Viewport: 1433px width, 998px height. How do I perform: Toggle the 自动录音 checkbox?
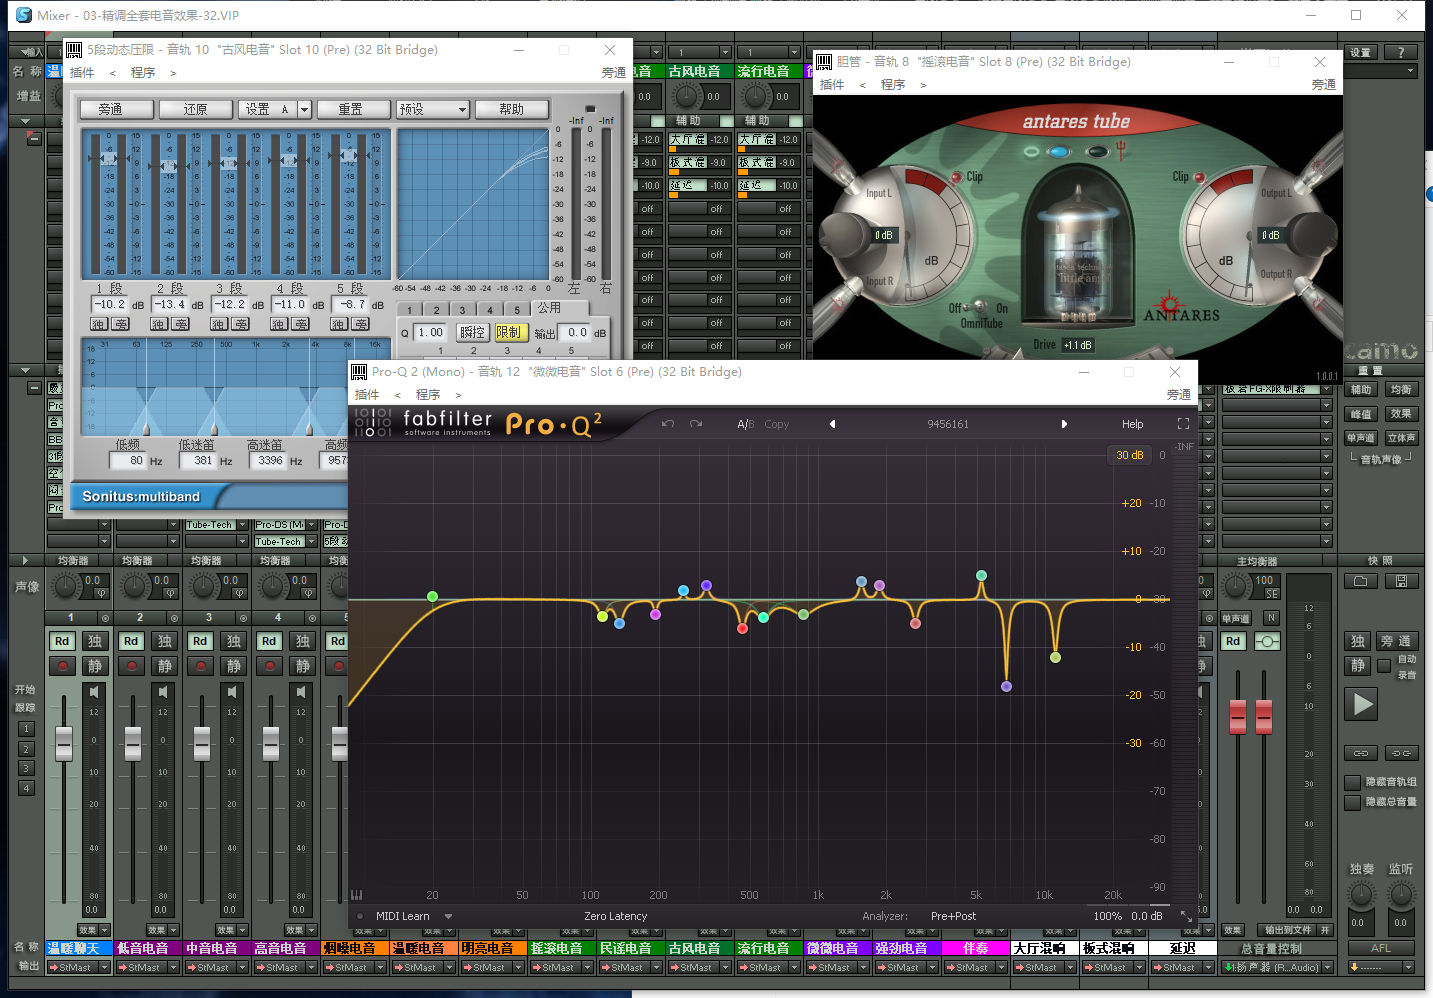pos(1384,666)
